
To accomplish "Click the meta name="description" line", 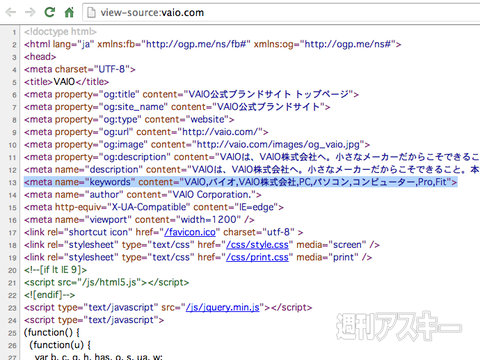I will (252, 169).
